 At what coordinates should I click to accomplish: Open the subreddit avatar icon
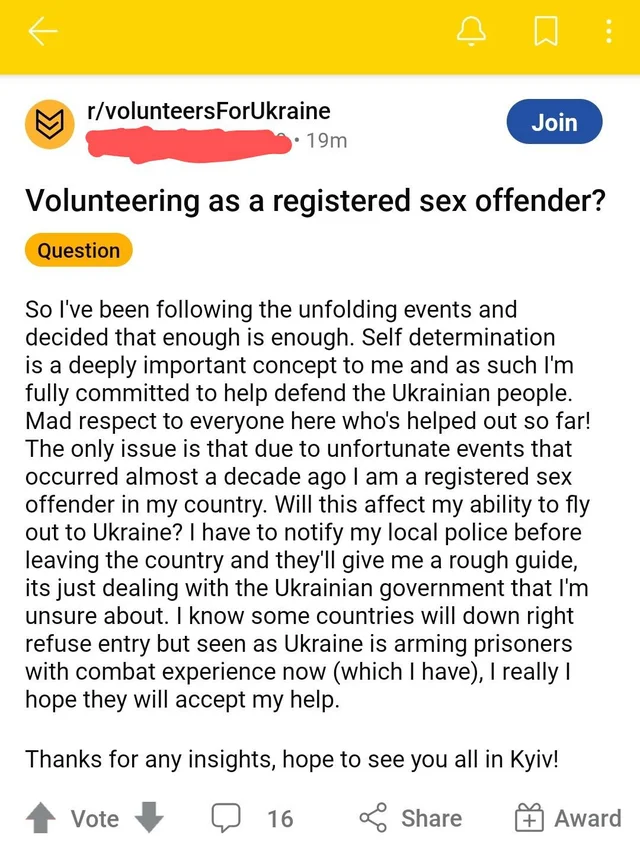tap(49, 125)
